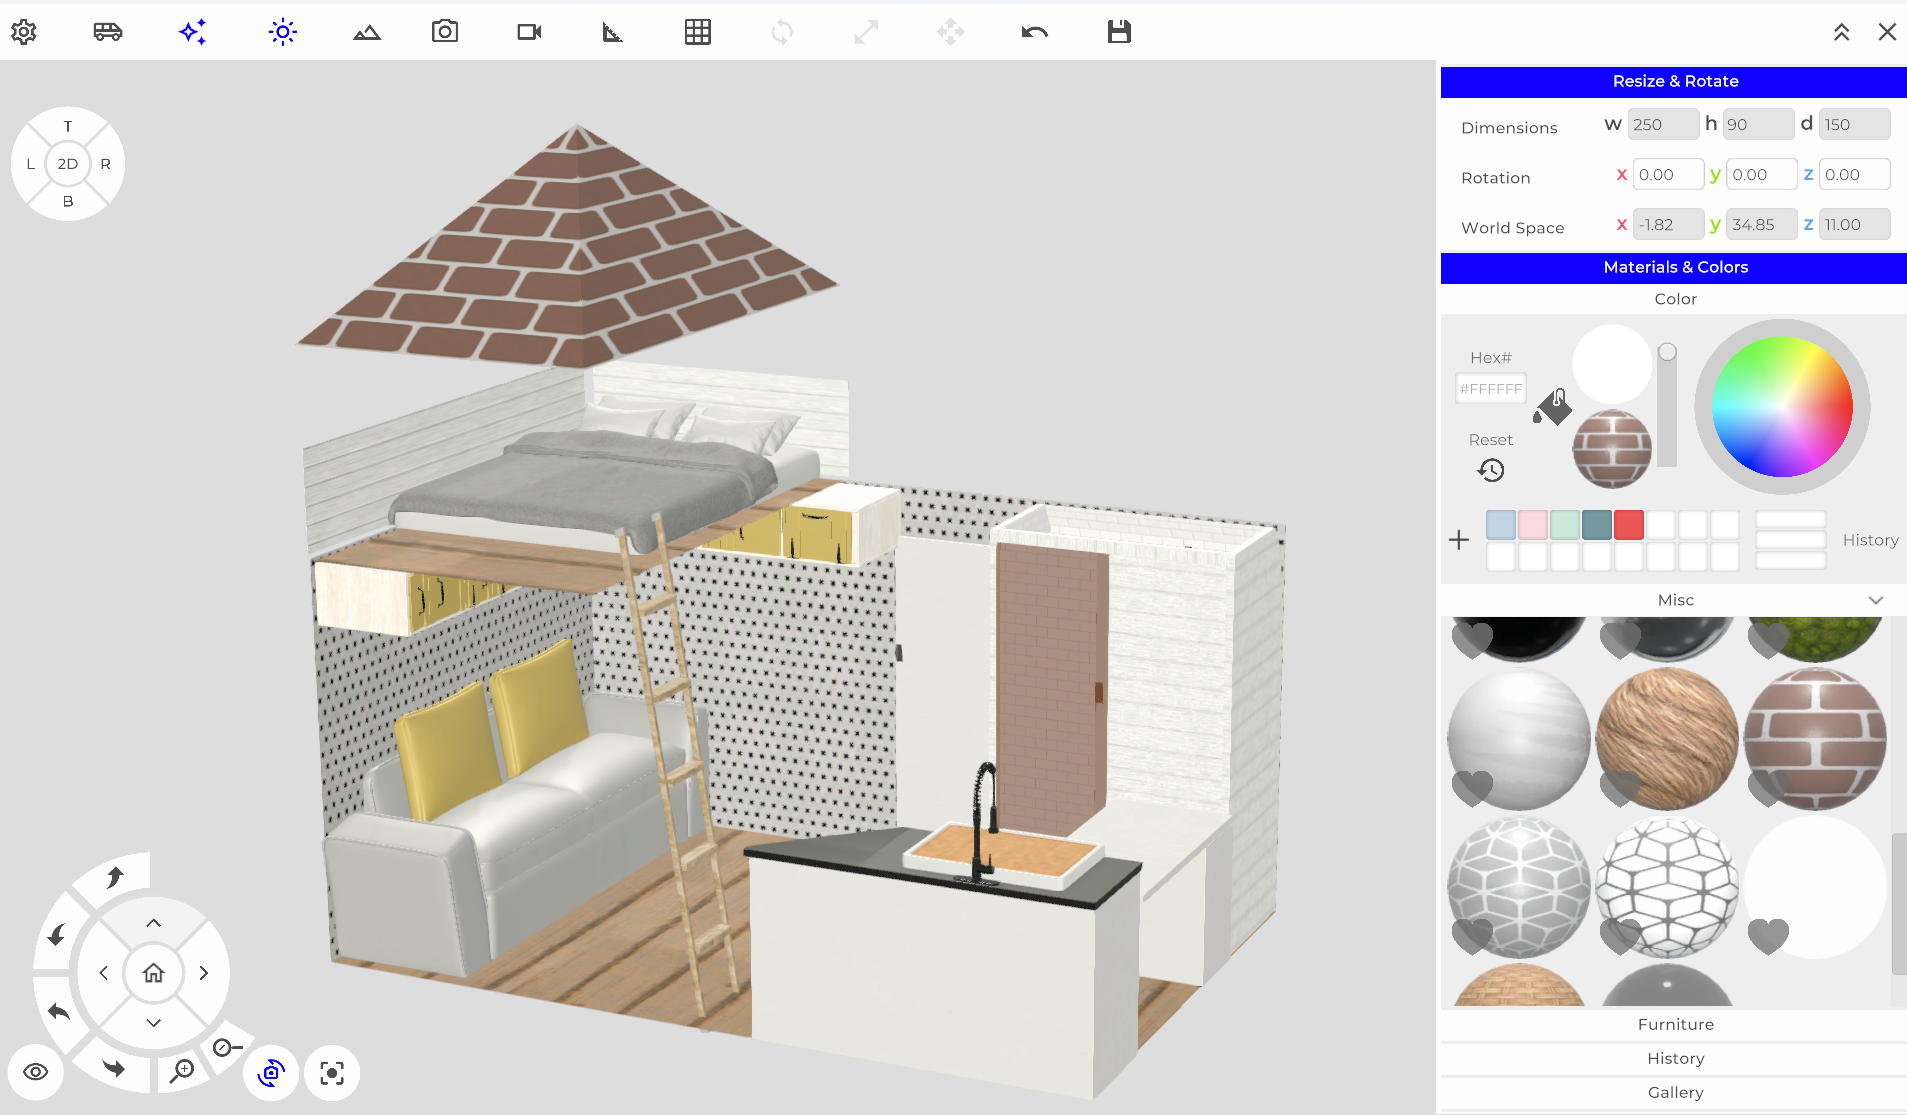Toggle the 2D view mode
Viewport: 1907px width, 1115px height.
[68, 164]
